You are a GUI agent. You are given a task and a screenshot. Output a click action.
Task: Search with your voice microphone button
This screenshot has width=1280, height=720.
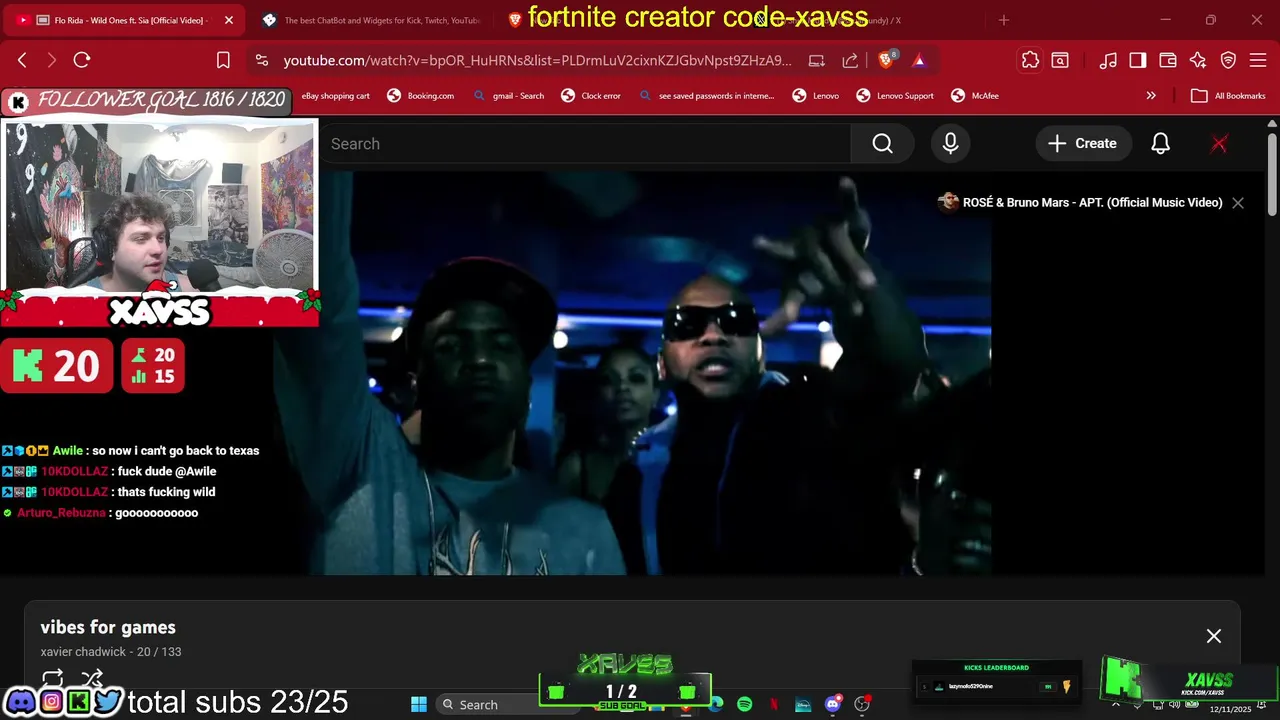[x=950, y=144]
